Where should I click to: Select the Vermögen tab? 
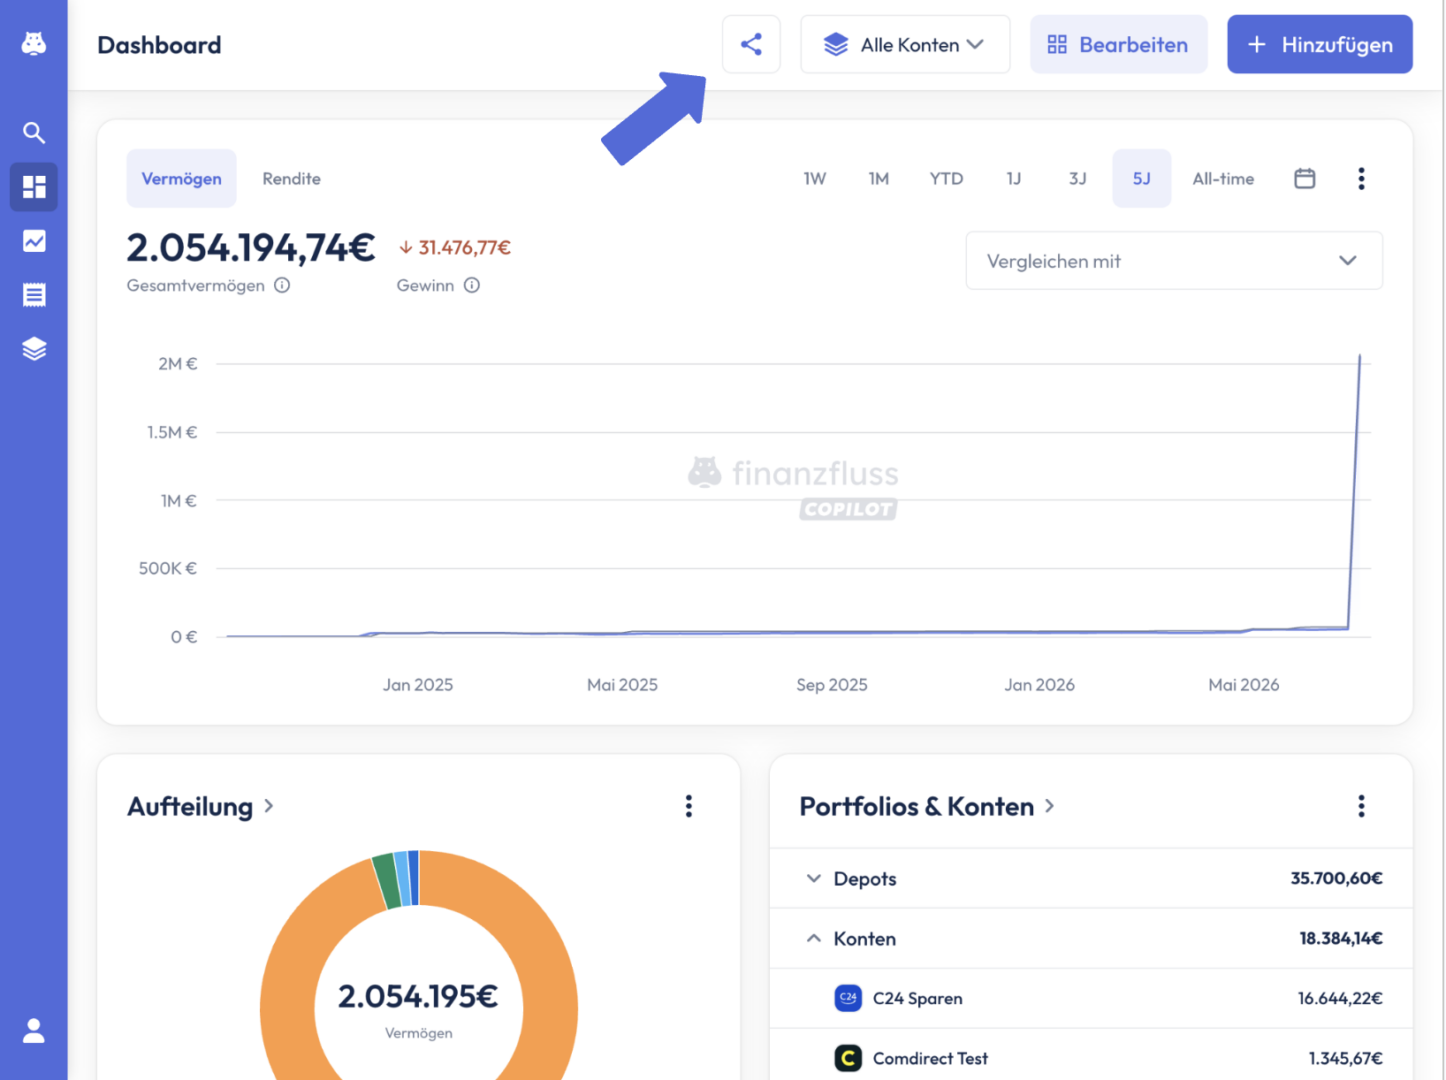pyautogui.click(x=181, y=178)
